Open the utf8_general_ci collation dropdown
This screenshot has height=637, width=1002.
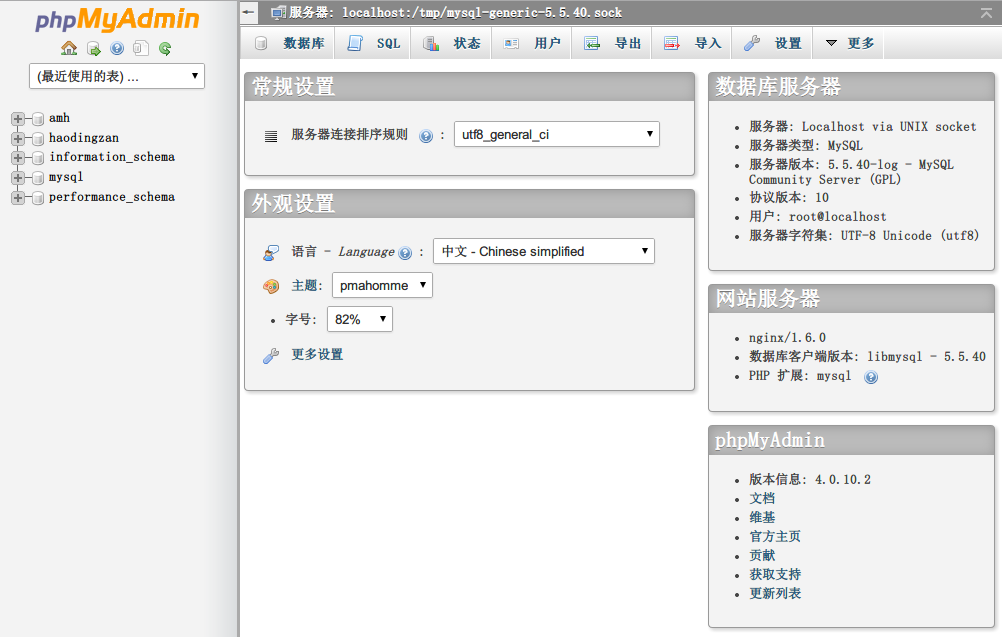[556, 134]
